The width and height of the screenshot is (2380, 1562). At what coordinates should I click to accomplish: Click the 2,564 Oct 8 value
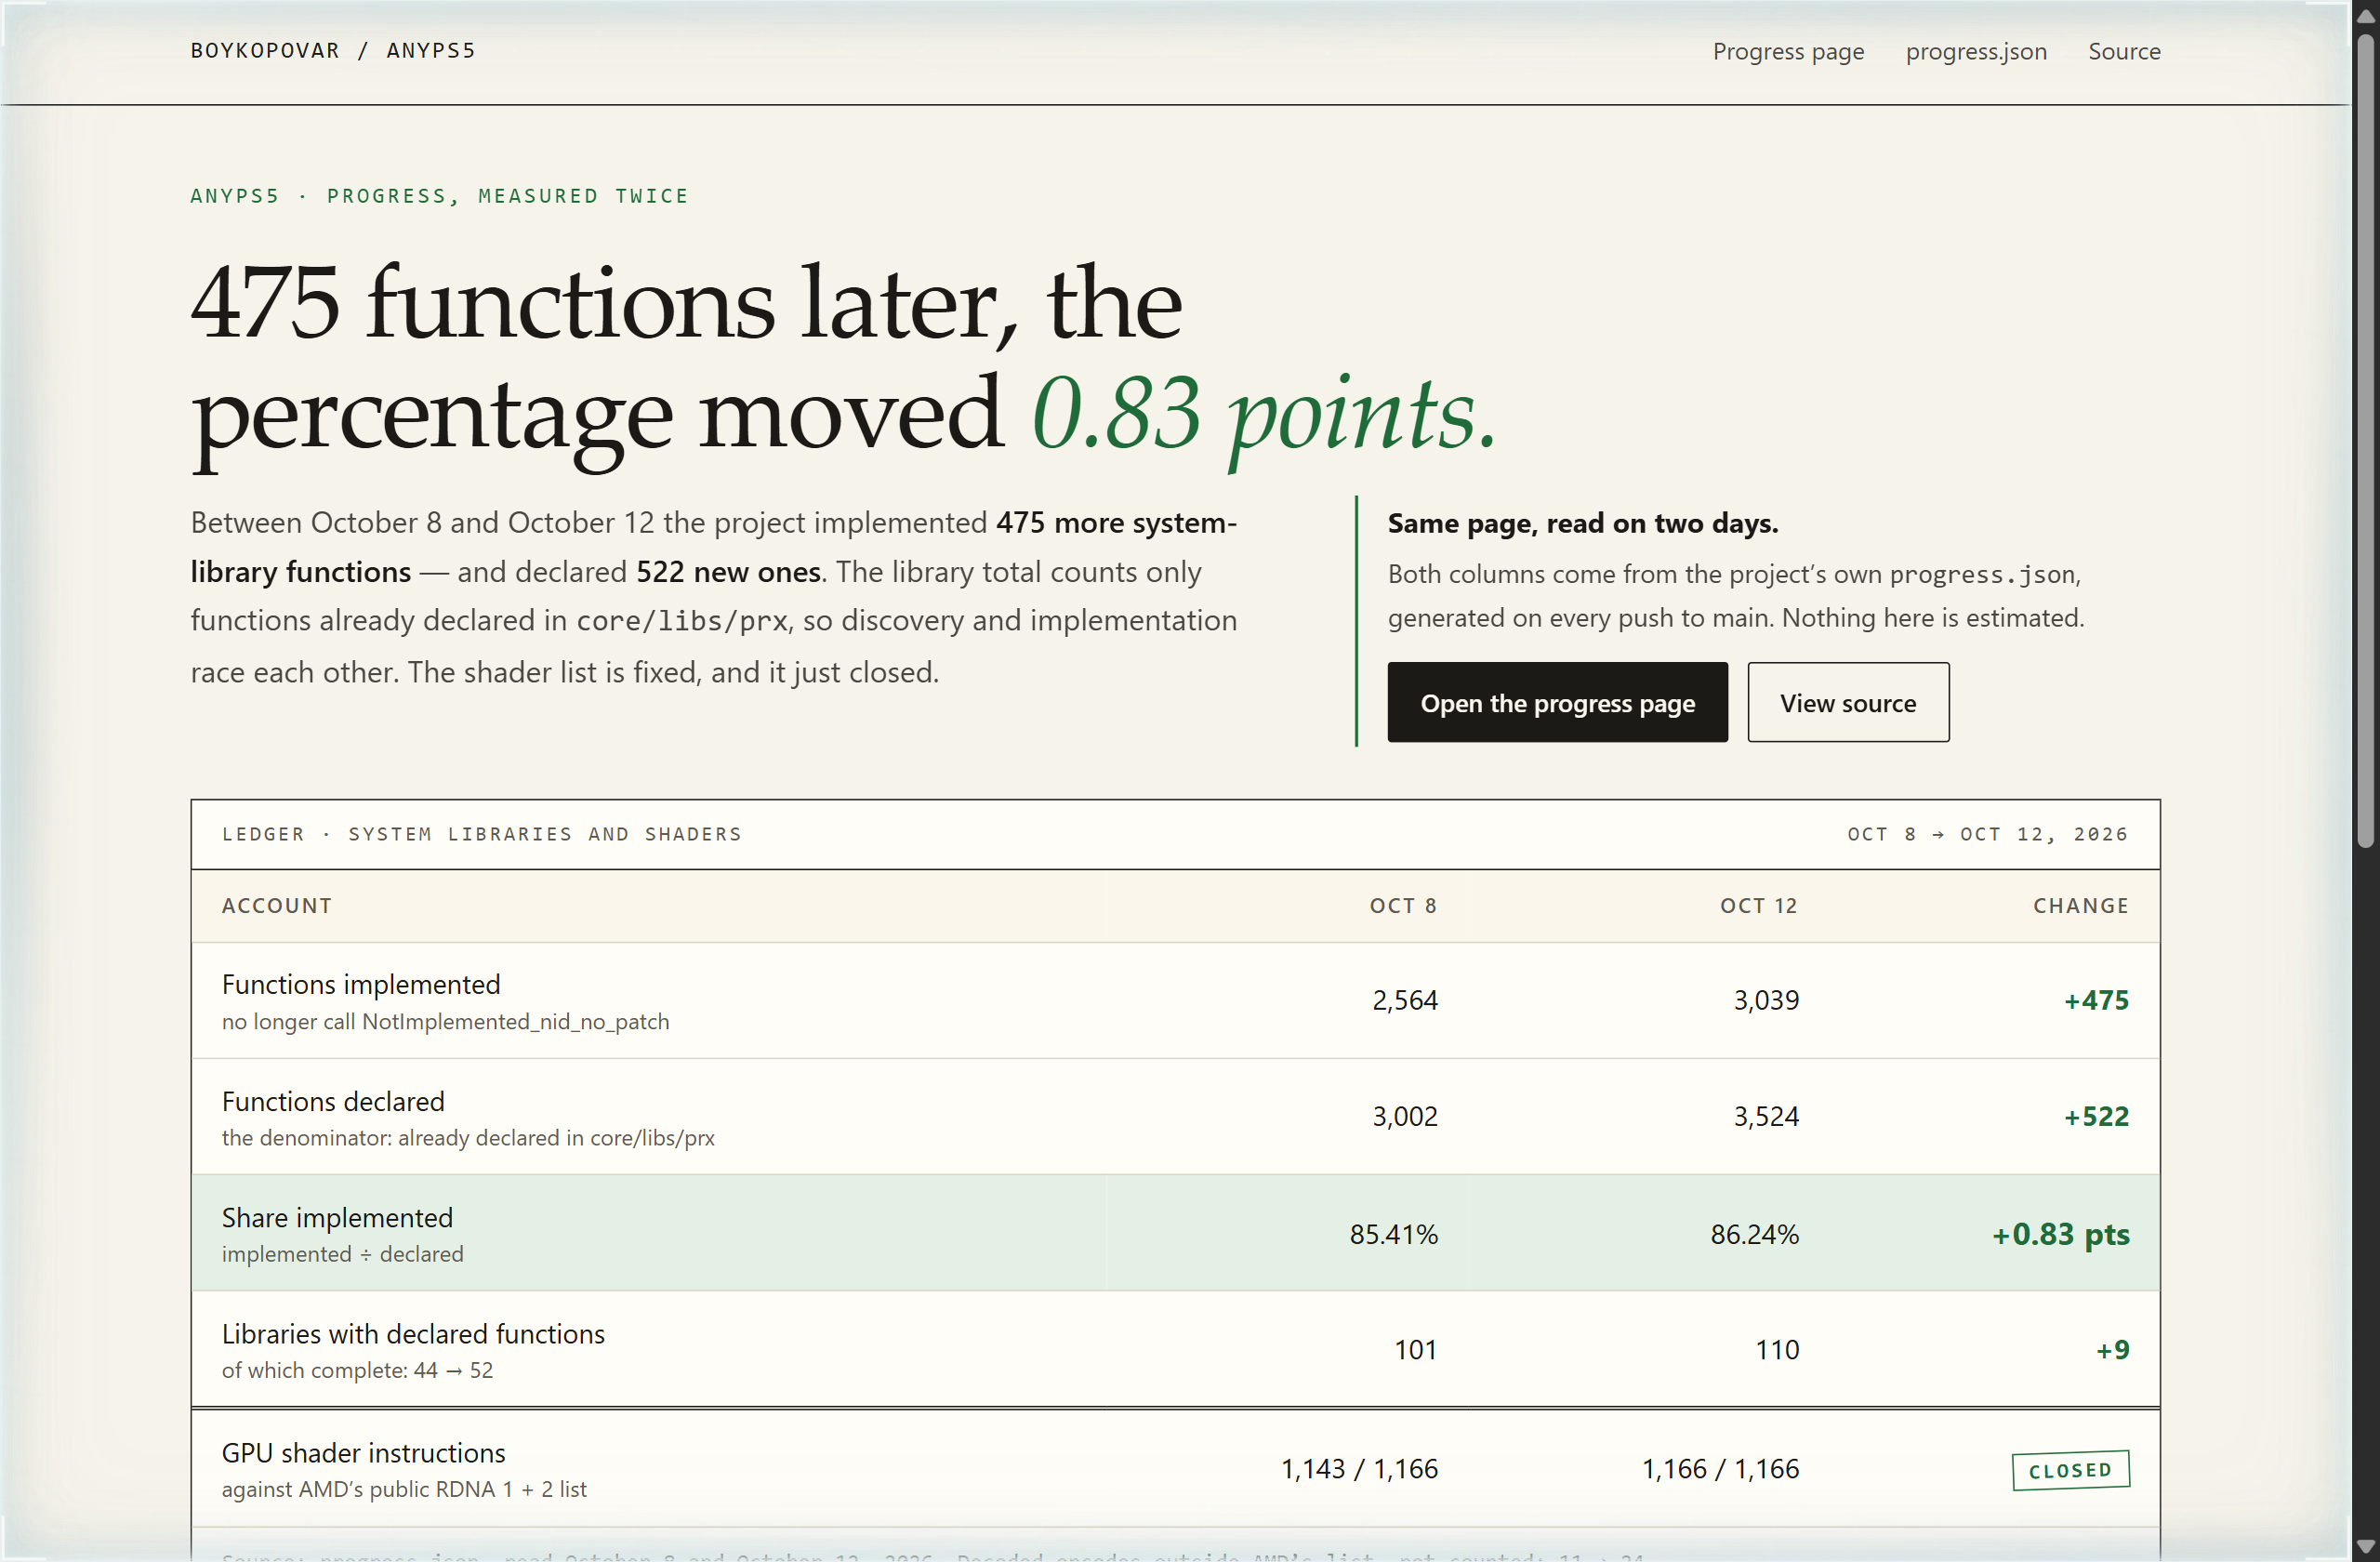coord(1404,1000)
